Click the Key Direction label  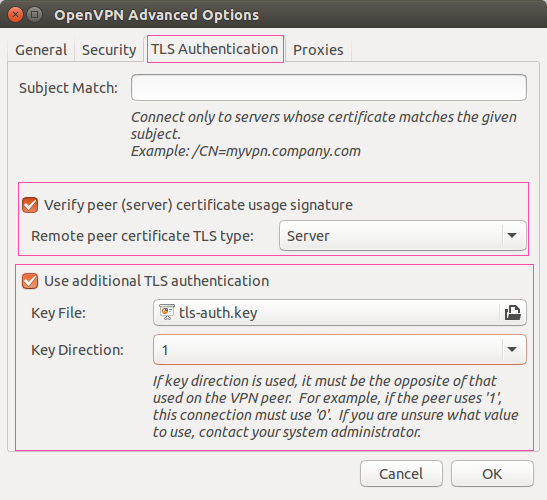(77, 350)
